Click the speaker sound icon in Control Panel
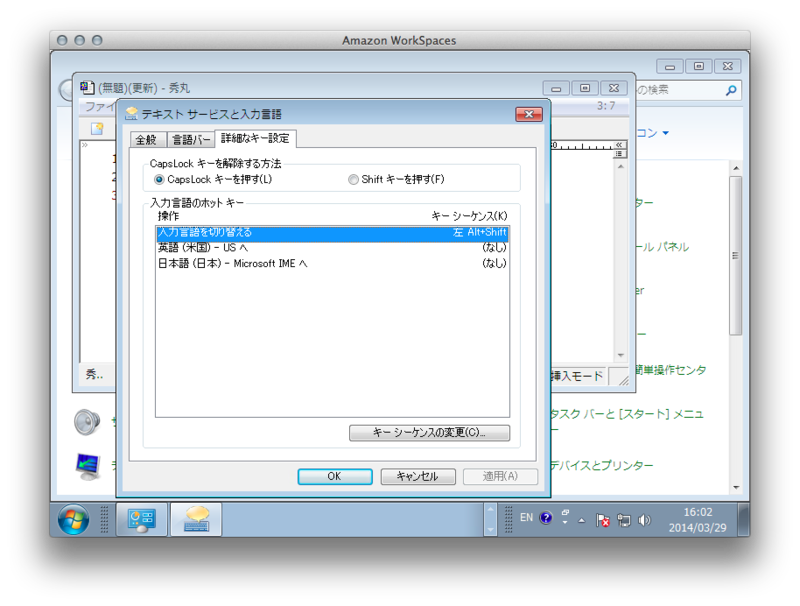 click(87, 422)
